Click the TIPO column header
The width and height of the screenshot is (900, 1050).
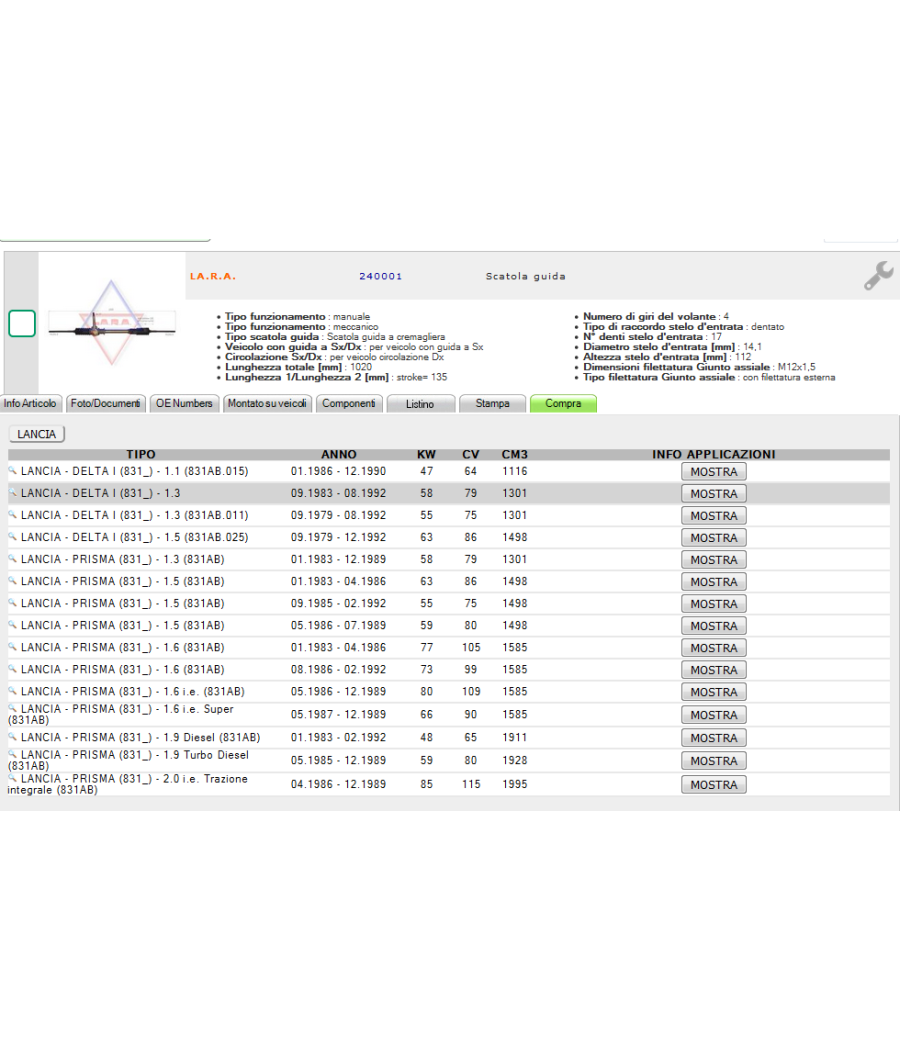coord(141,455)
